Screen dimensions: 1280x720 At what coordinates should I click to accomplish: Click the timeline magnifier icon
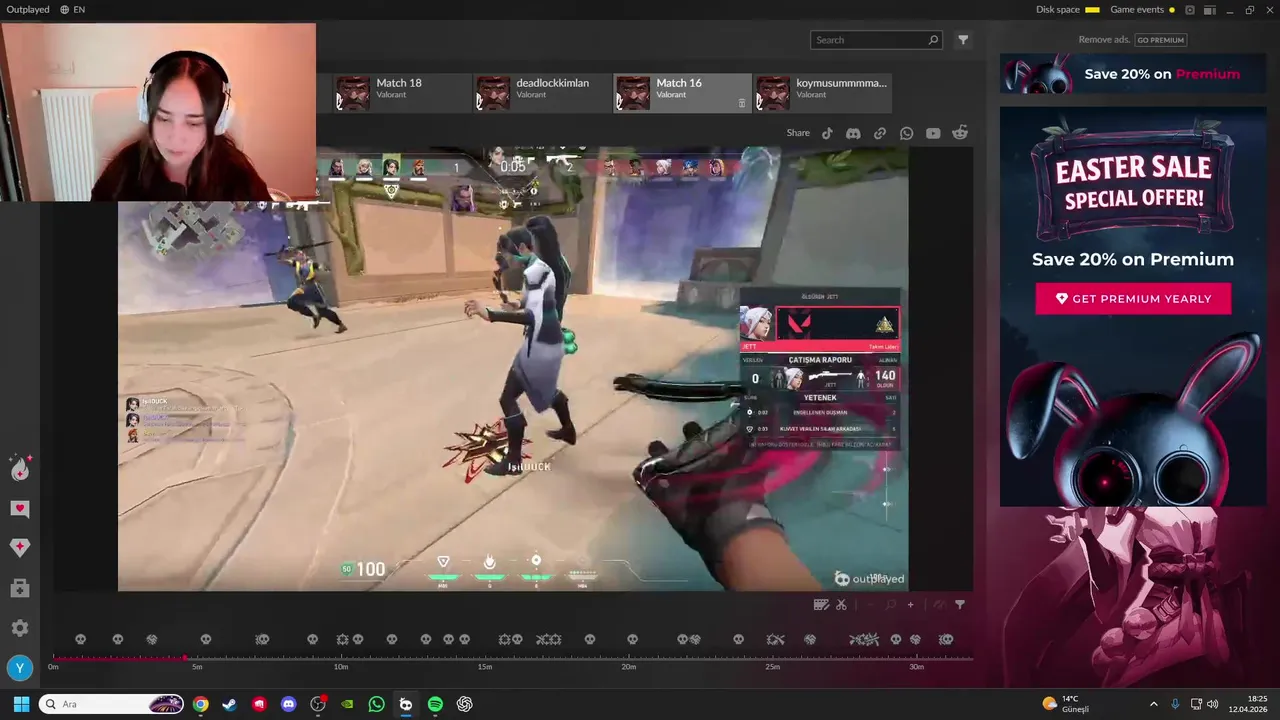(x=890, y=604)
